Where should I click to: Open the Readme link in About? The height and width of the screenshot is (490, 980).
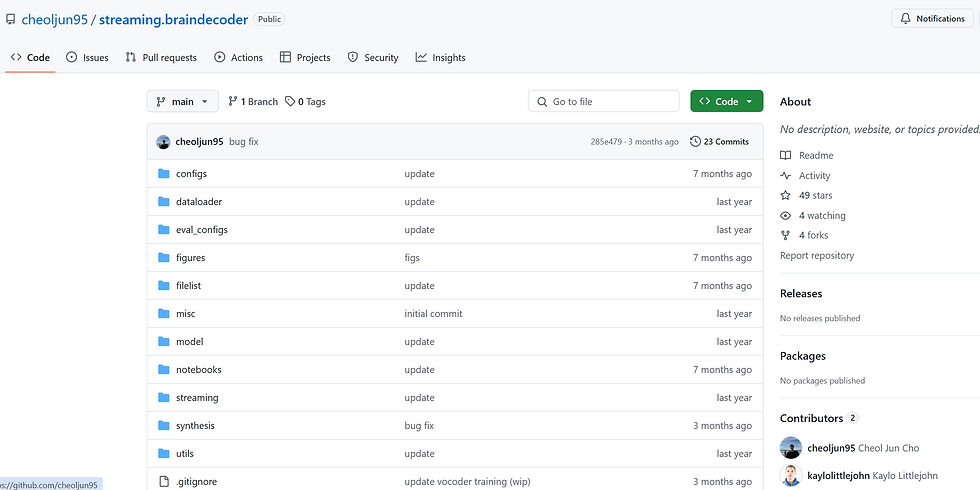click(807, 156)
